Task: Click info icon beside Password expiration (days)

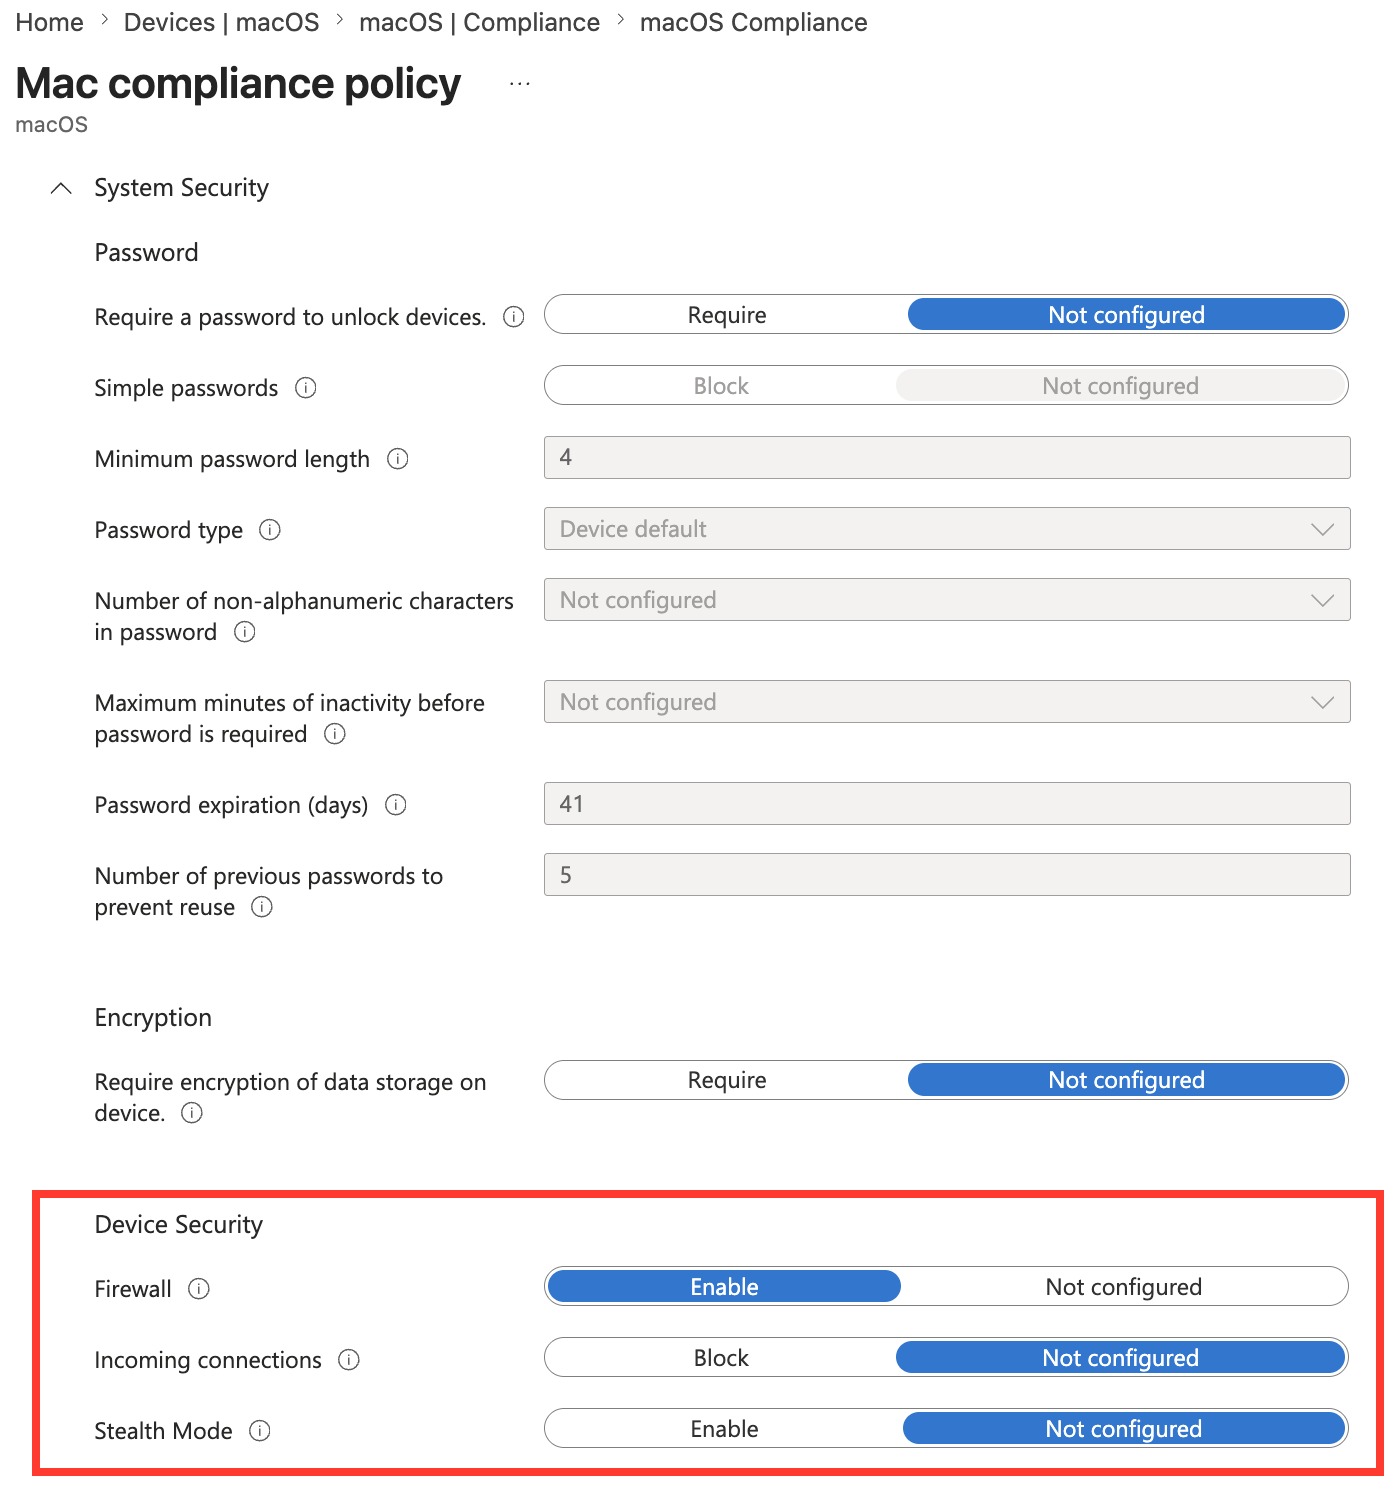Action: (396, 805)
